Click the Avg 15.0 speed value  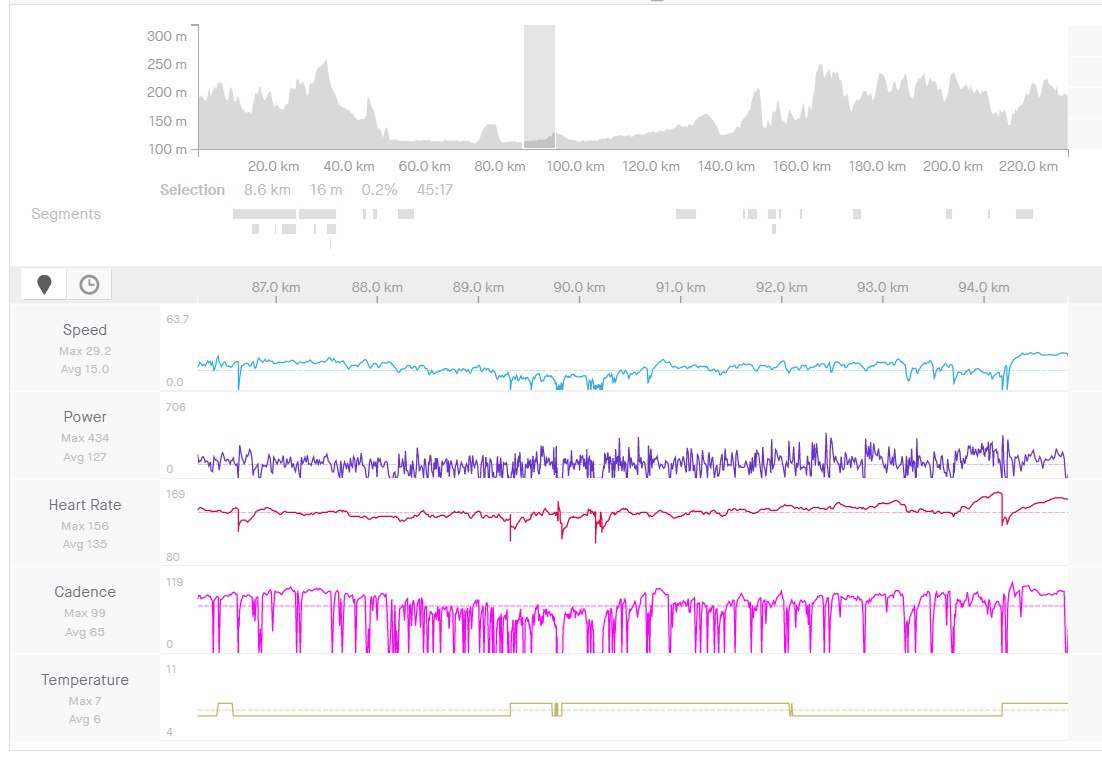85,369
